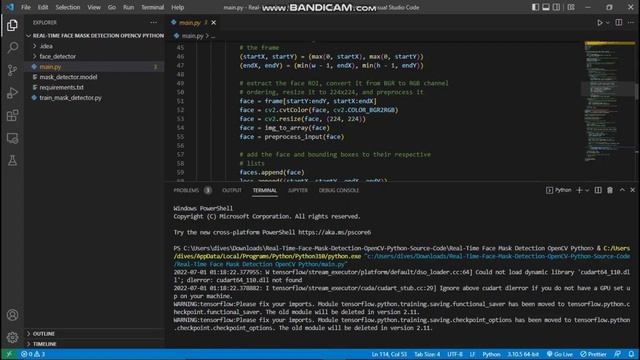Open the Run menu
Viewport: 640px width, 360px height.
click(x=129, y=7)
